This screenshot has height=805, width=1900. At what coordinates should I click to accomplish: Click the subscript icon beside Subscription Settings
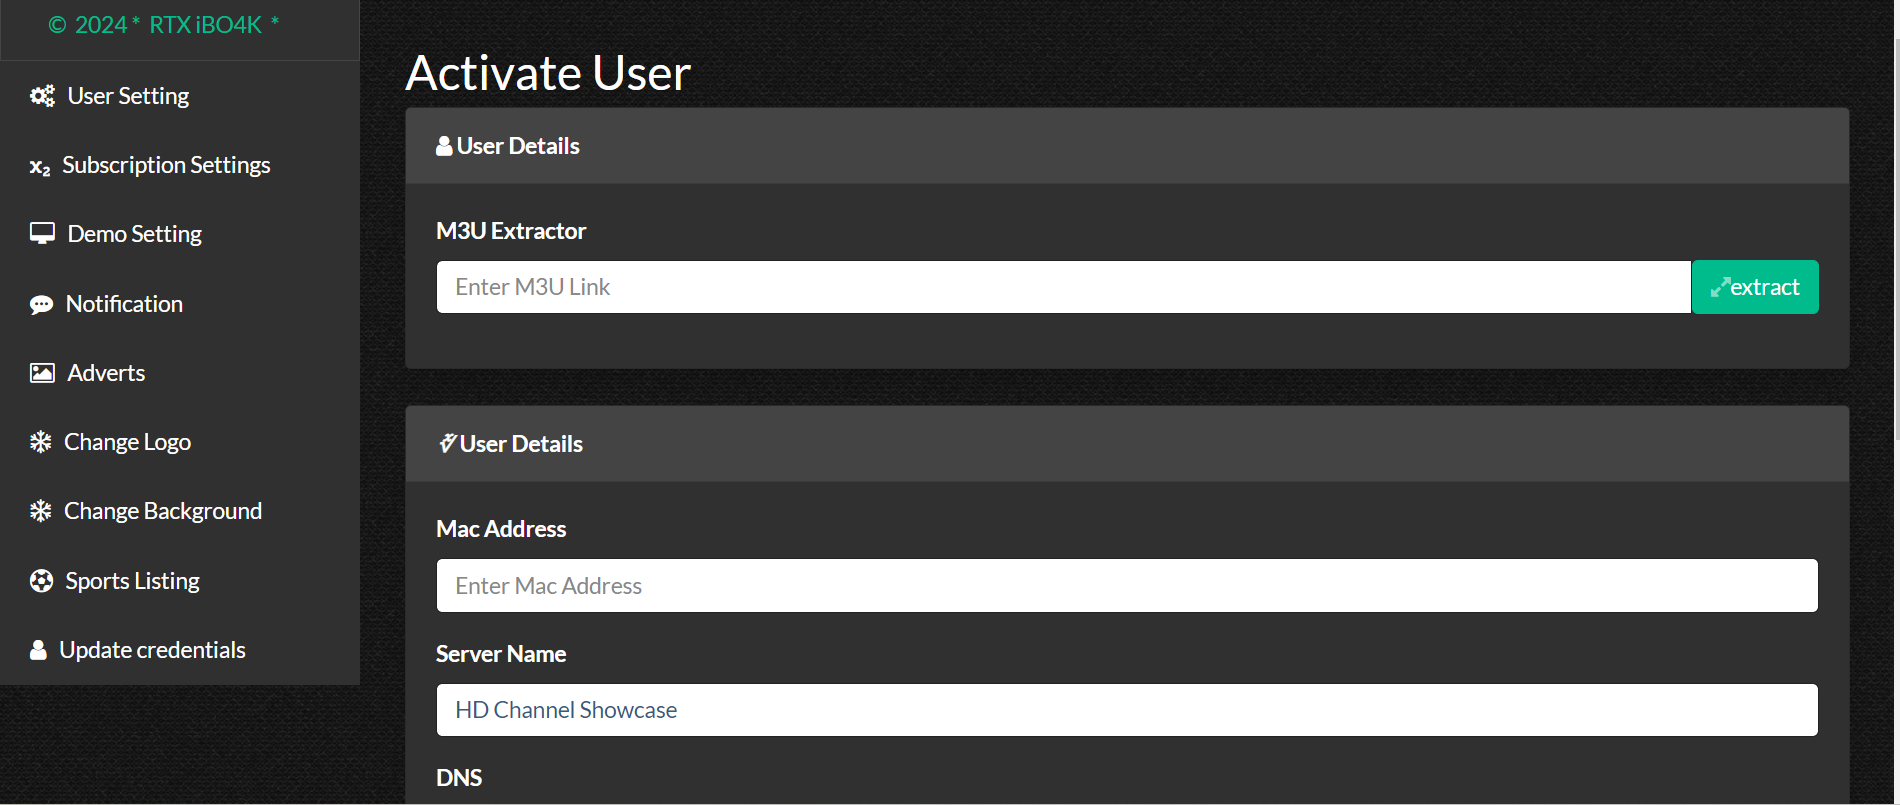[x=40, y=167]
